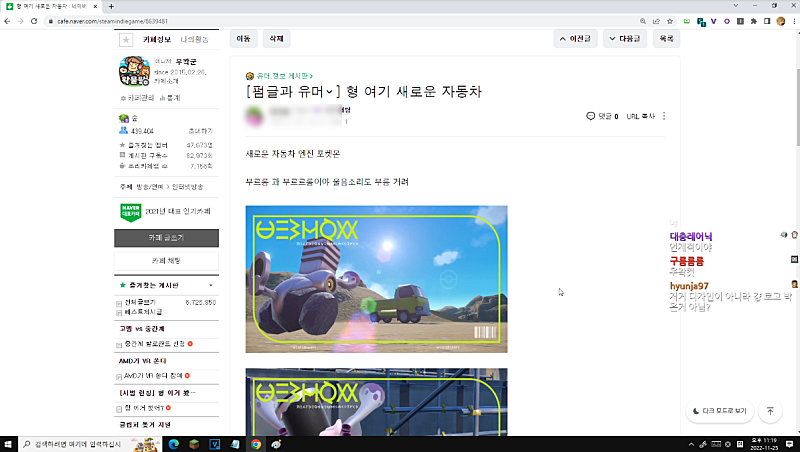800x452 pixels.
Task: Switch to the 카페정보 tab
Action: [x=157, y=39]
